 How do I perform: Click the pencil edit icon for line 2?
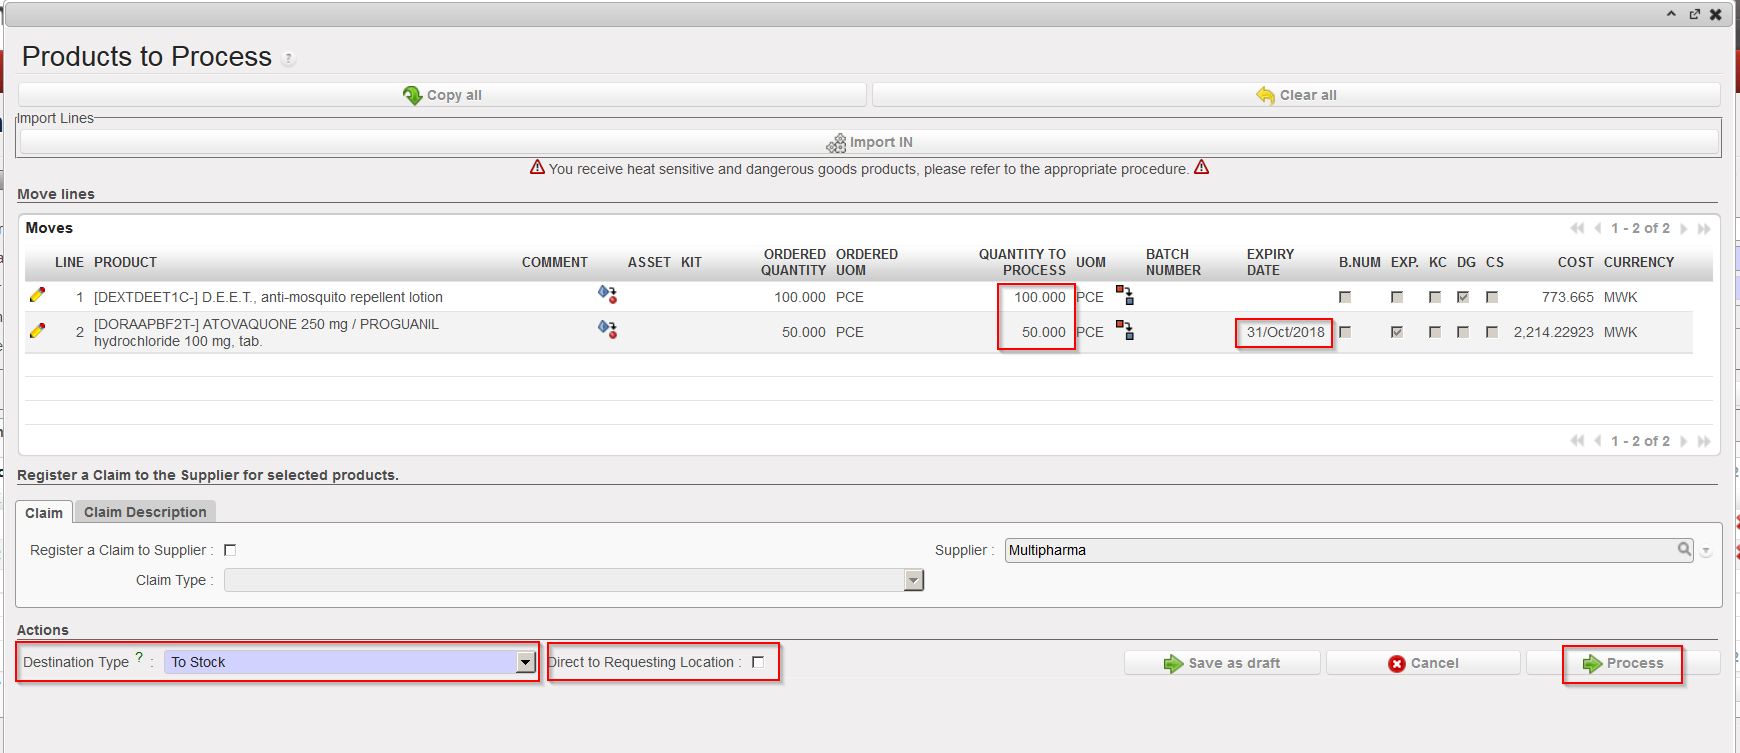pyautogui.click(x=37, y=331)
